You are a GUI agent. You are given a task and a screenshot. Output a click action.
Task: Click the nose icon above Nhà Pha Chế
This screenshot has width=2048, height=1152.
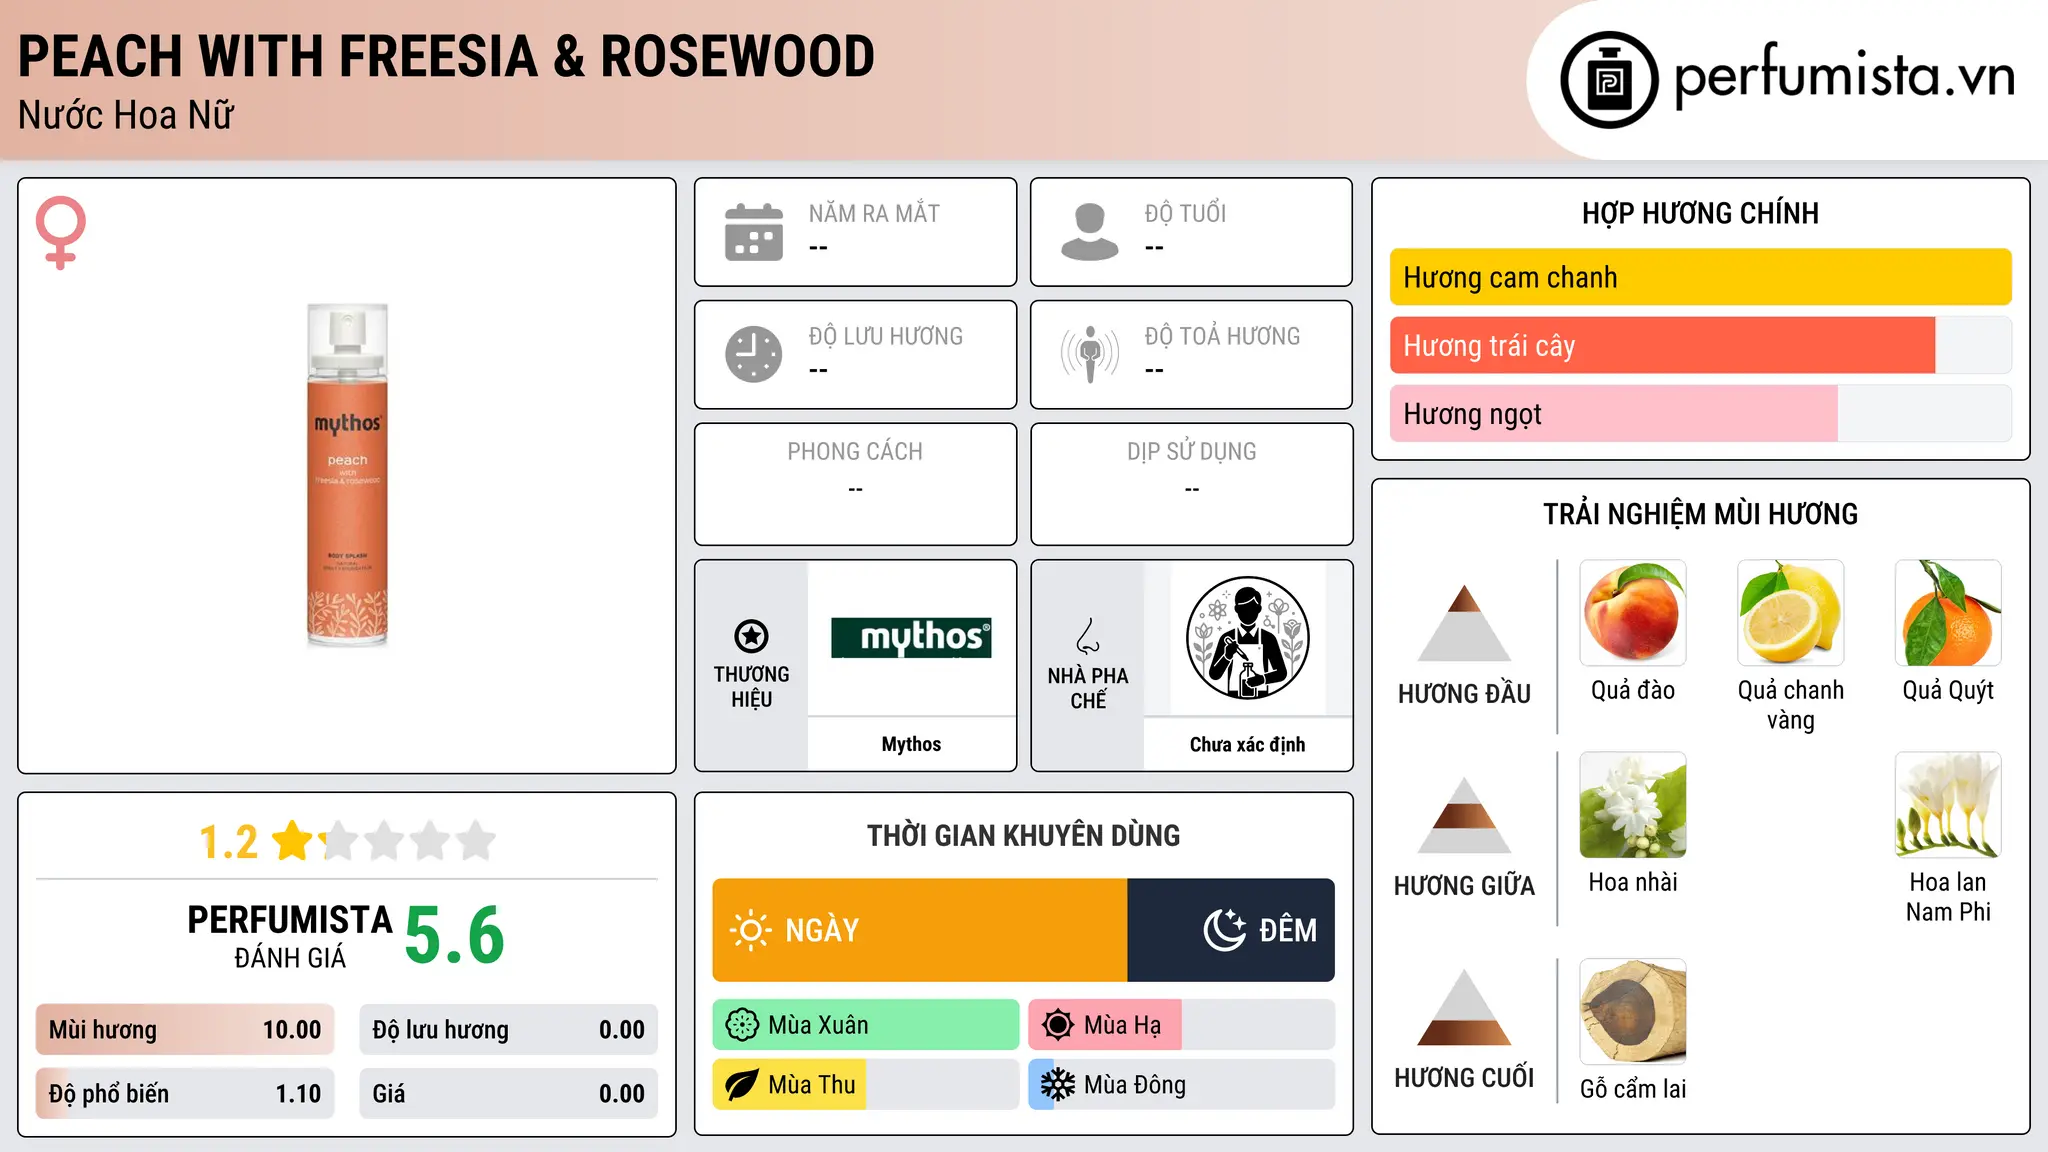1088,636
